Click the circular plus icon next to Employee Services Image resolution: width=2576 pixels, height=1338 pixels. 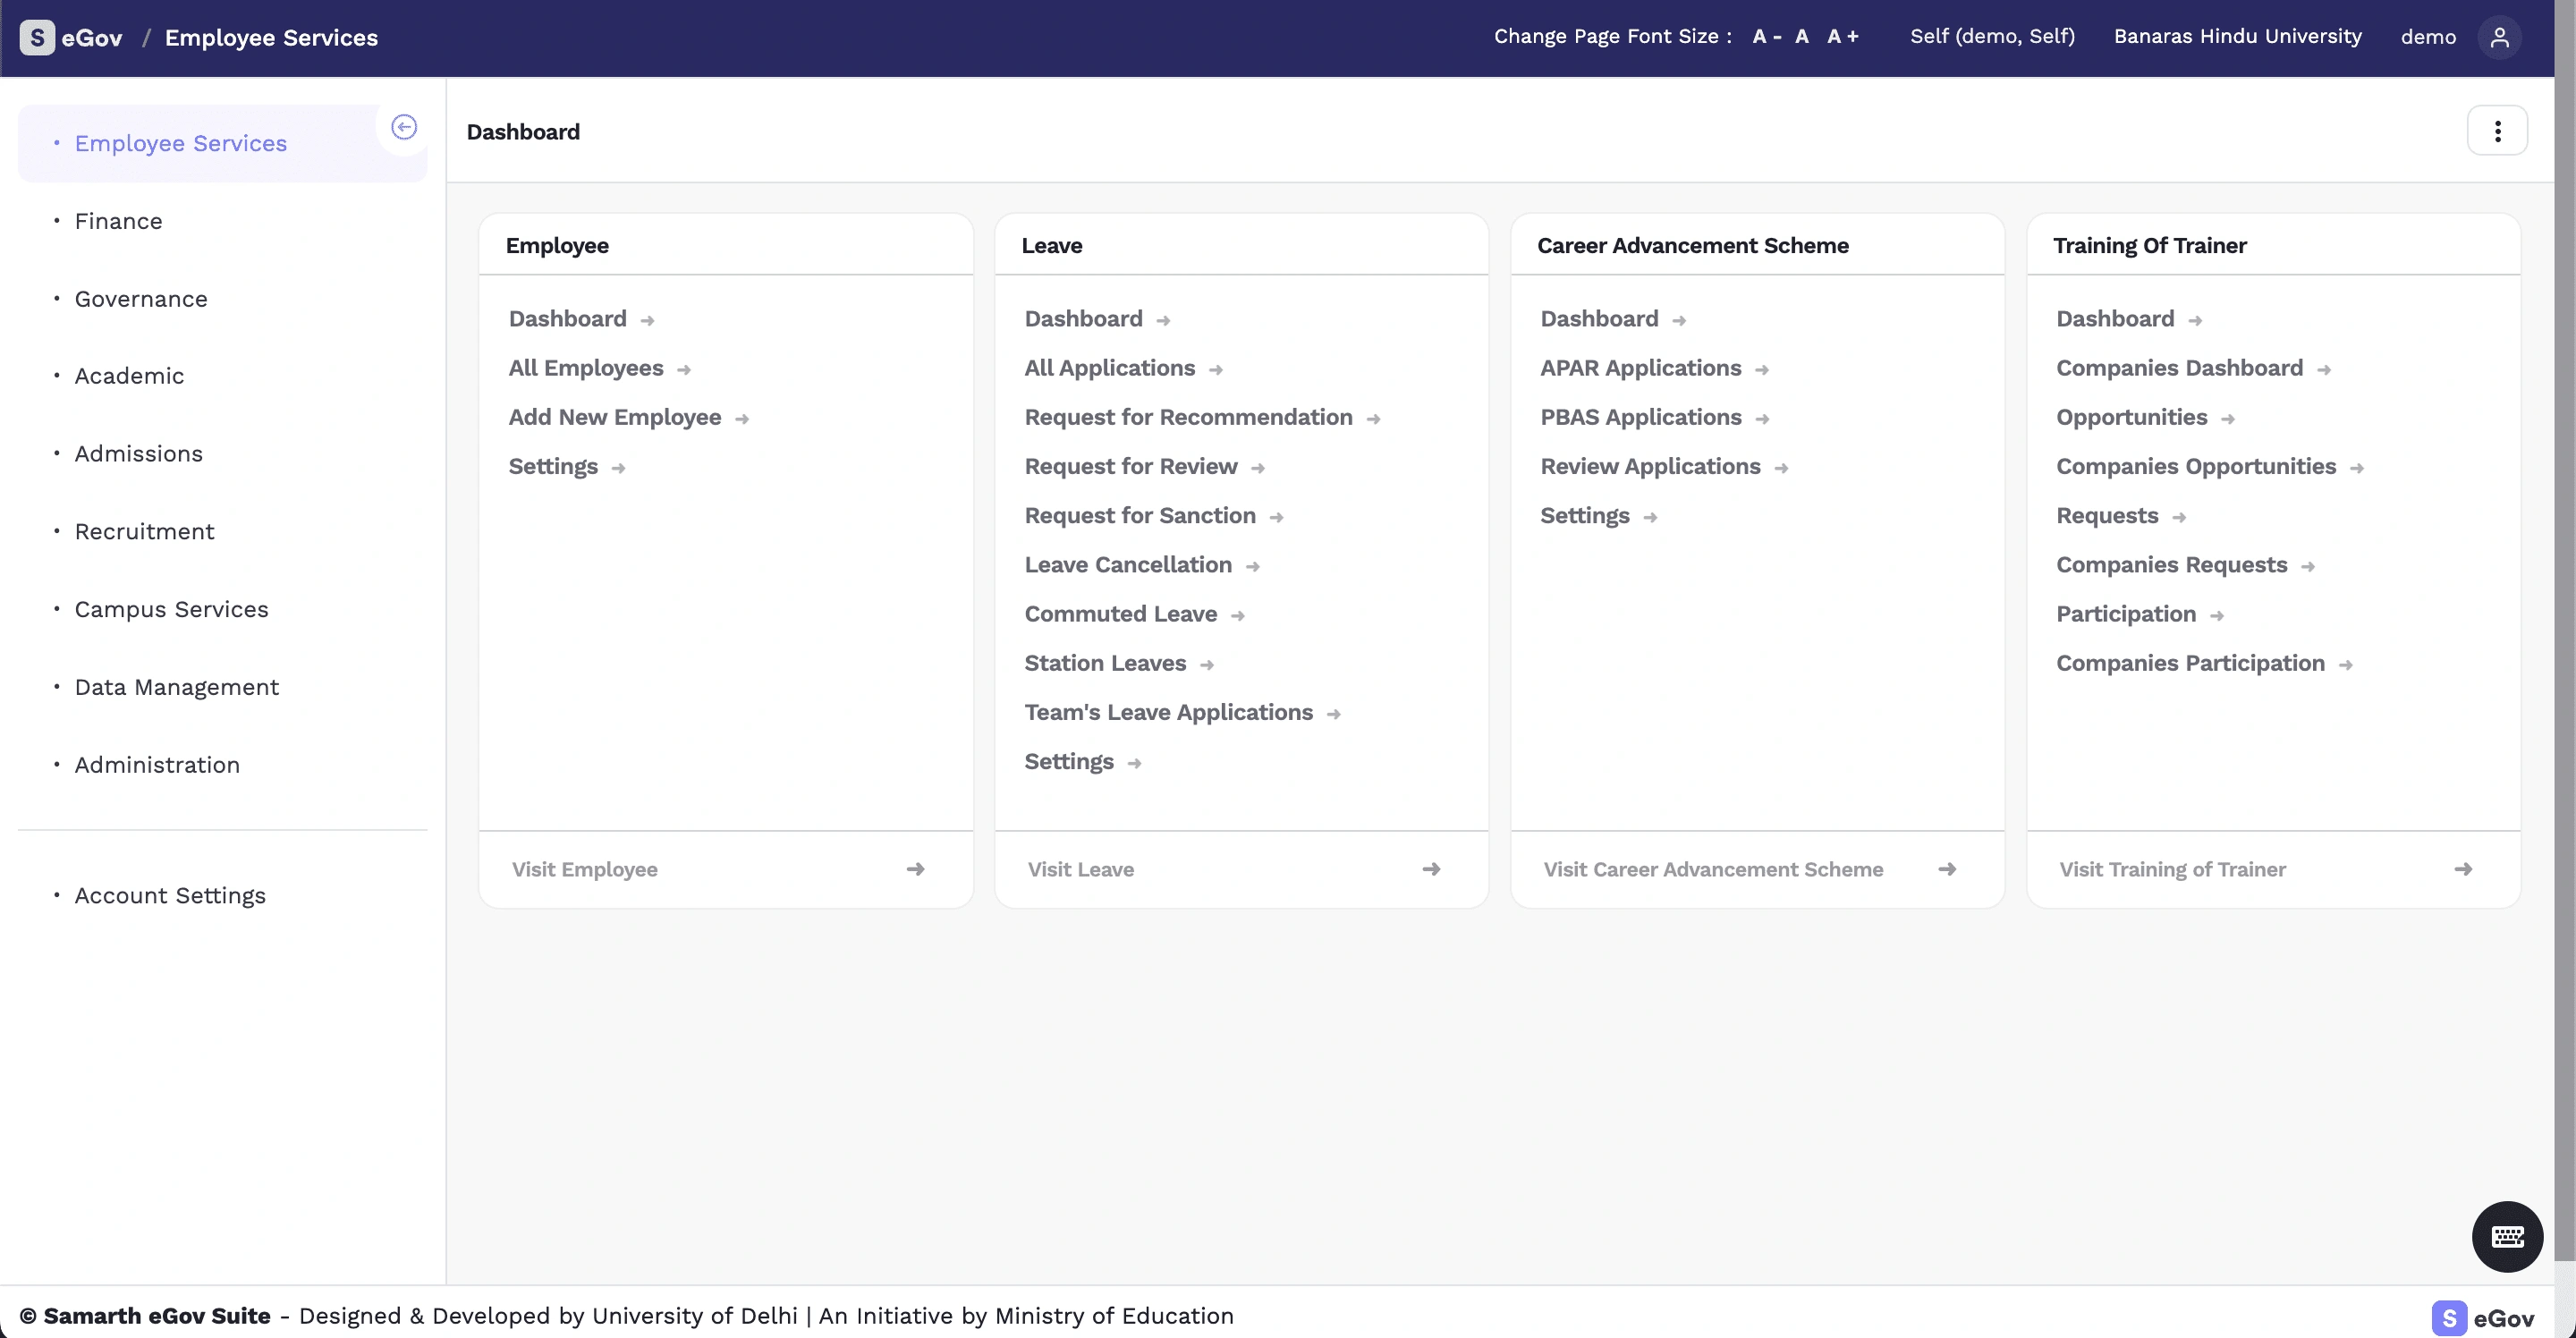403,128
